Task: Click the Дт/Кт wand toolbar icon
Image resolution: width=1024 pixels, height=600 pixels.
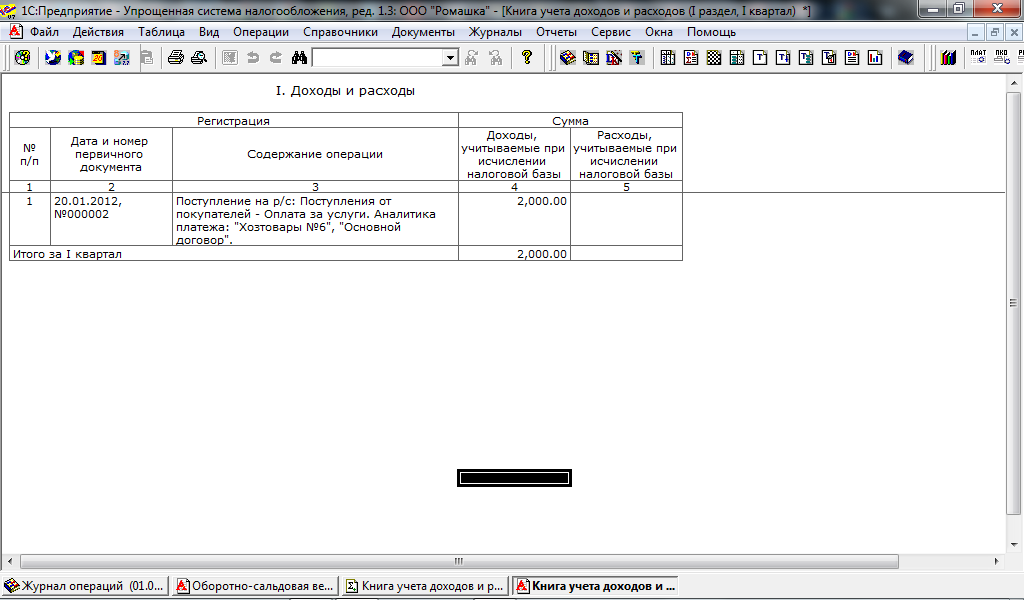Action: (614, 58)
